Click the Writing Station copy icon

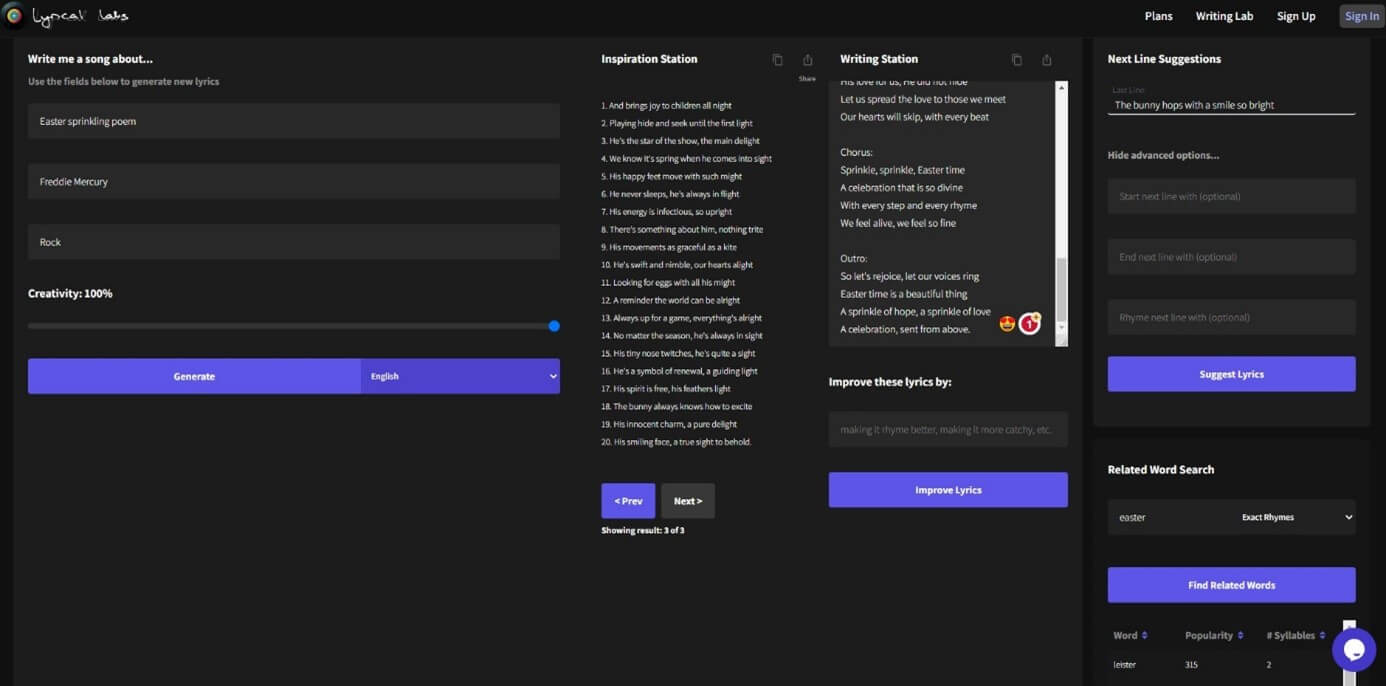(x=1016, y=60)
